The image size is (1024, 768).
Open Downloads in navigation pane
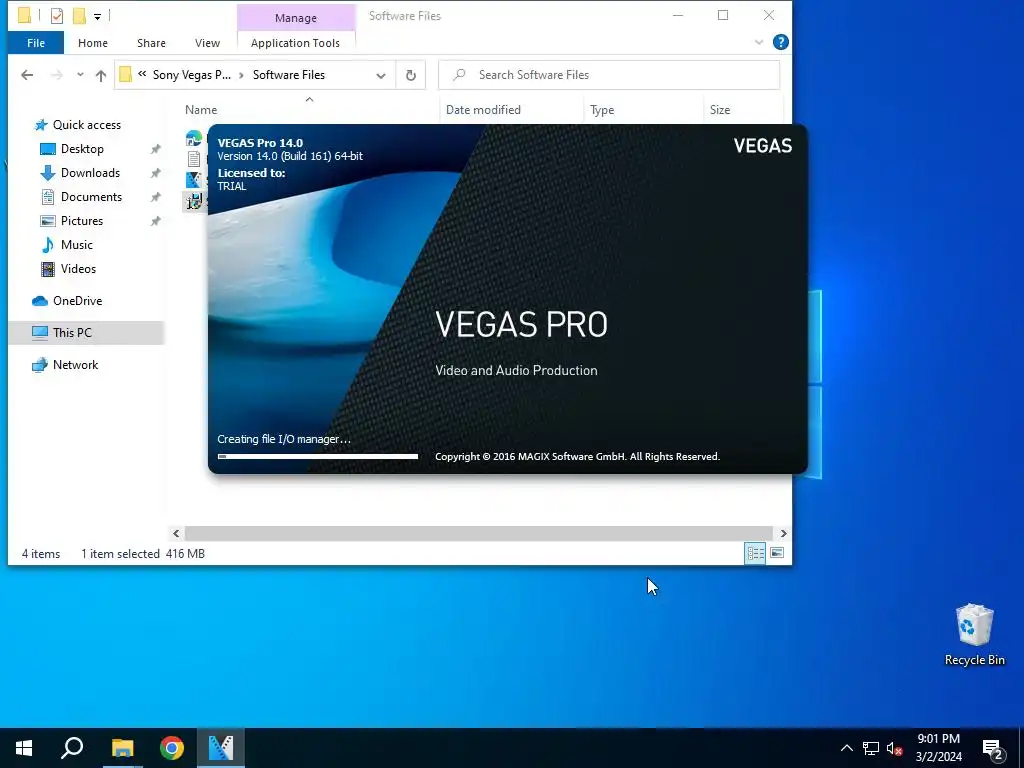coord(90,173)
